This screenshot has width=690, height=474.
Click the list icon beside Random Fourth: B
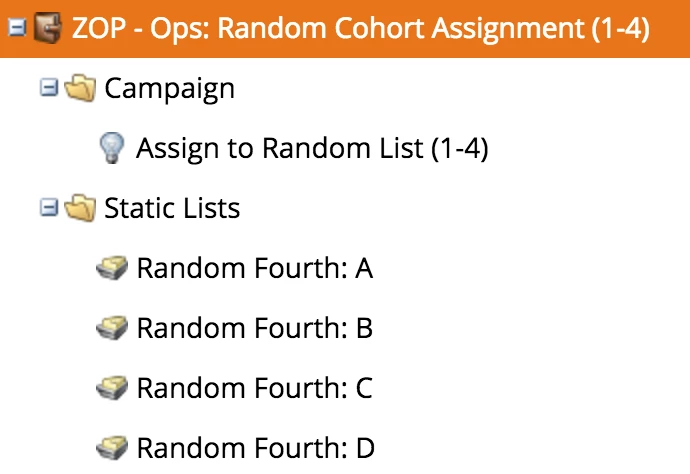pos(112,327)
